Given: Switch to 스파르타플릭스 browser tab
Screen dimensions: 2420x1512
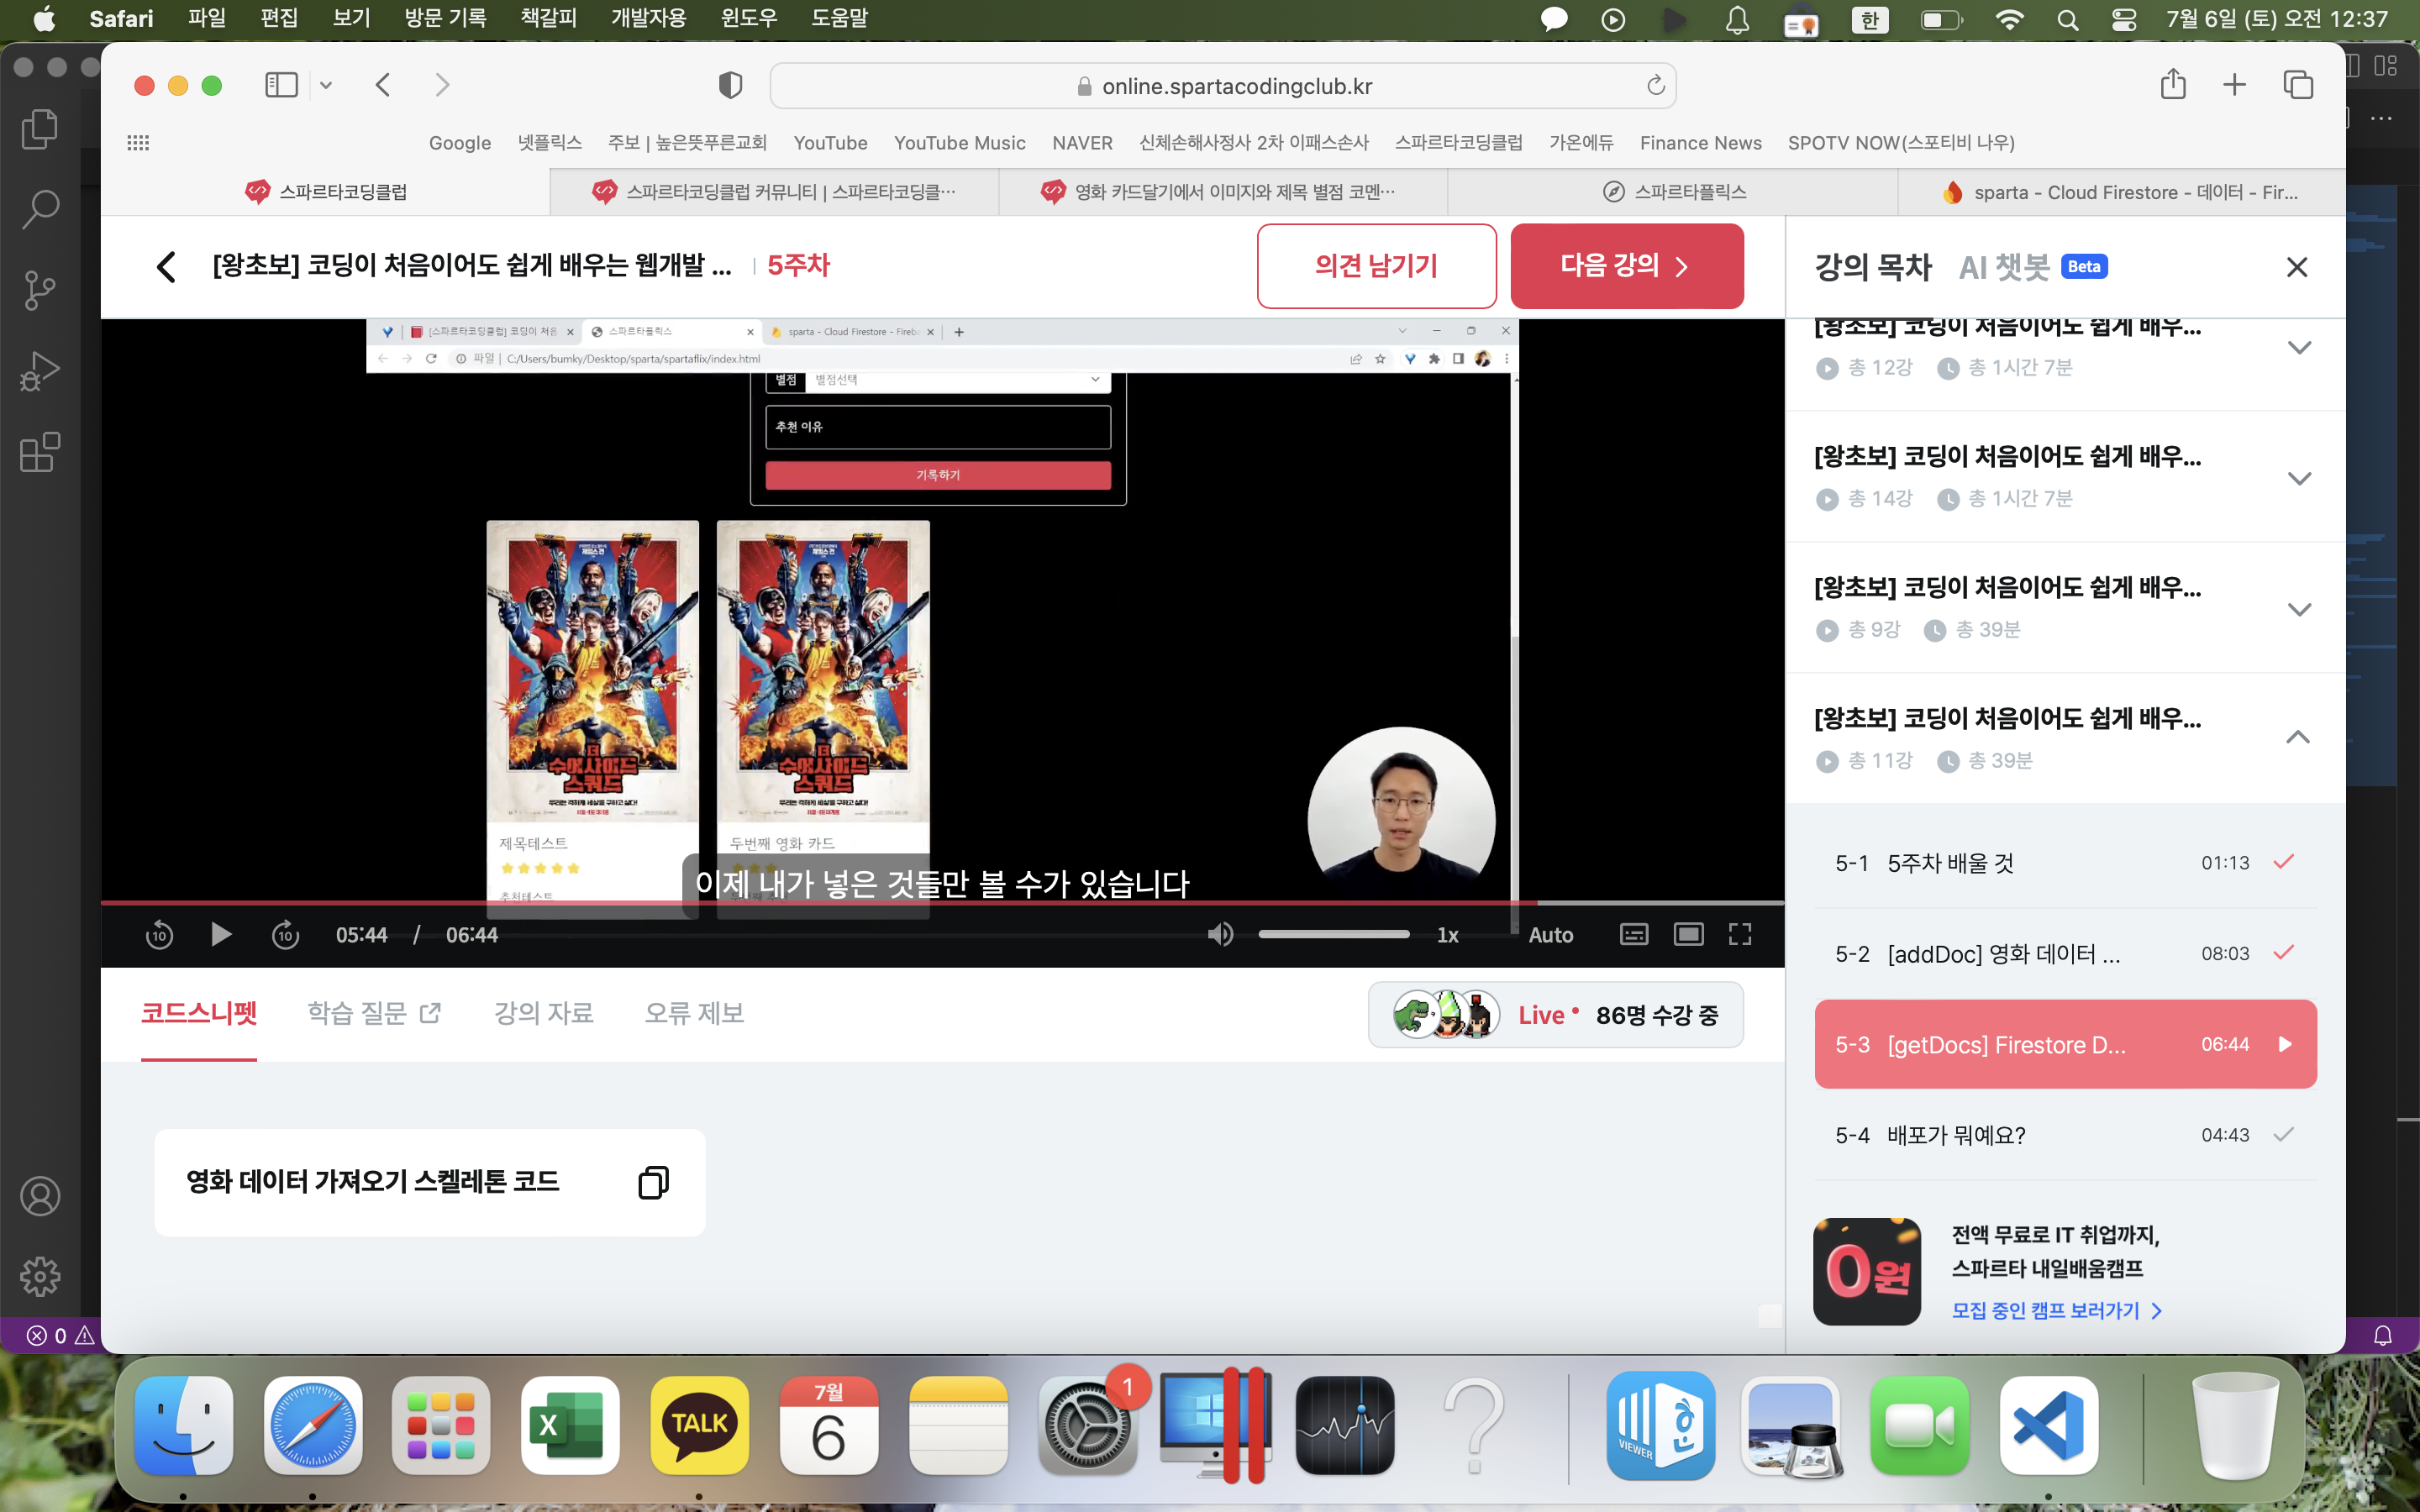Looking at the screenshot, I should (x=1673, y=192).
